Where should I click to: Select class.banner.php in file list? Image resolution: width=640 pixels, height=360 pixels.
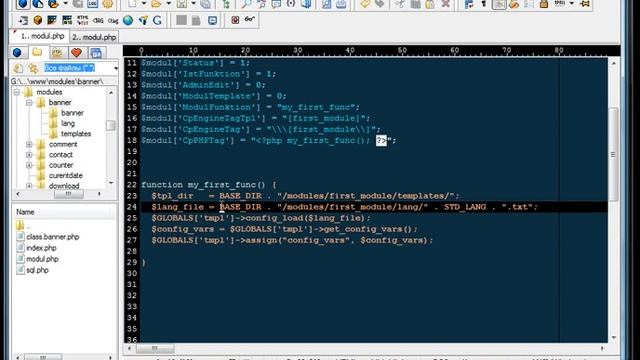(x=53, y=237)
